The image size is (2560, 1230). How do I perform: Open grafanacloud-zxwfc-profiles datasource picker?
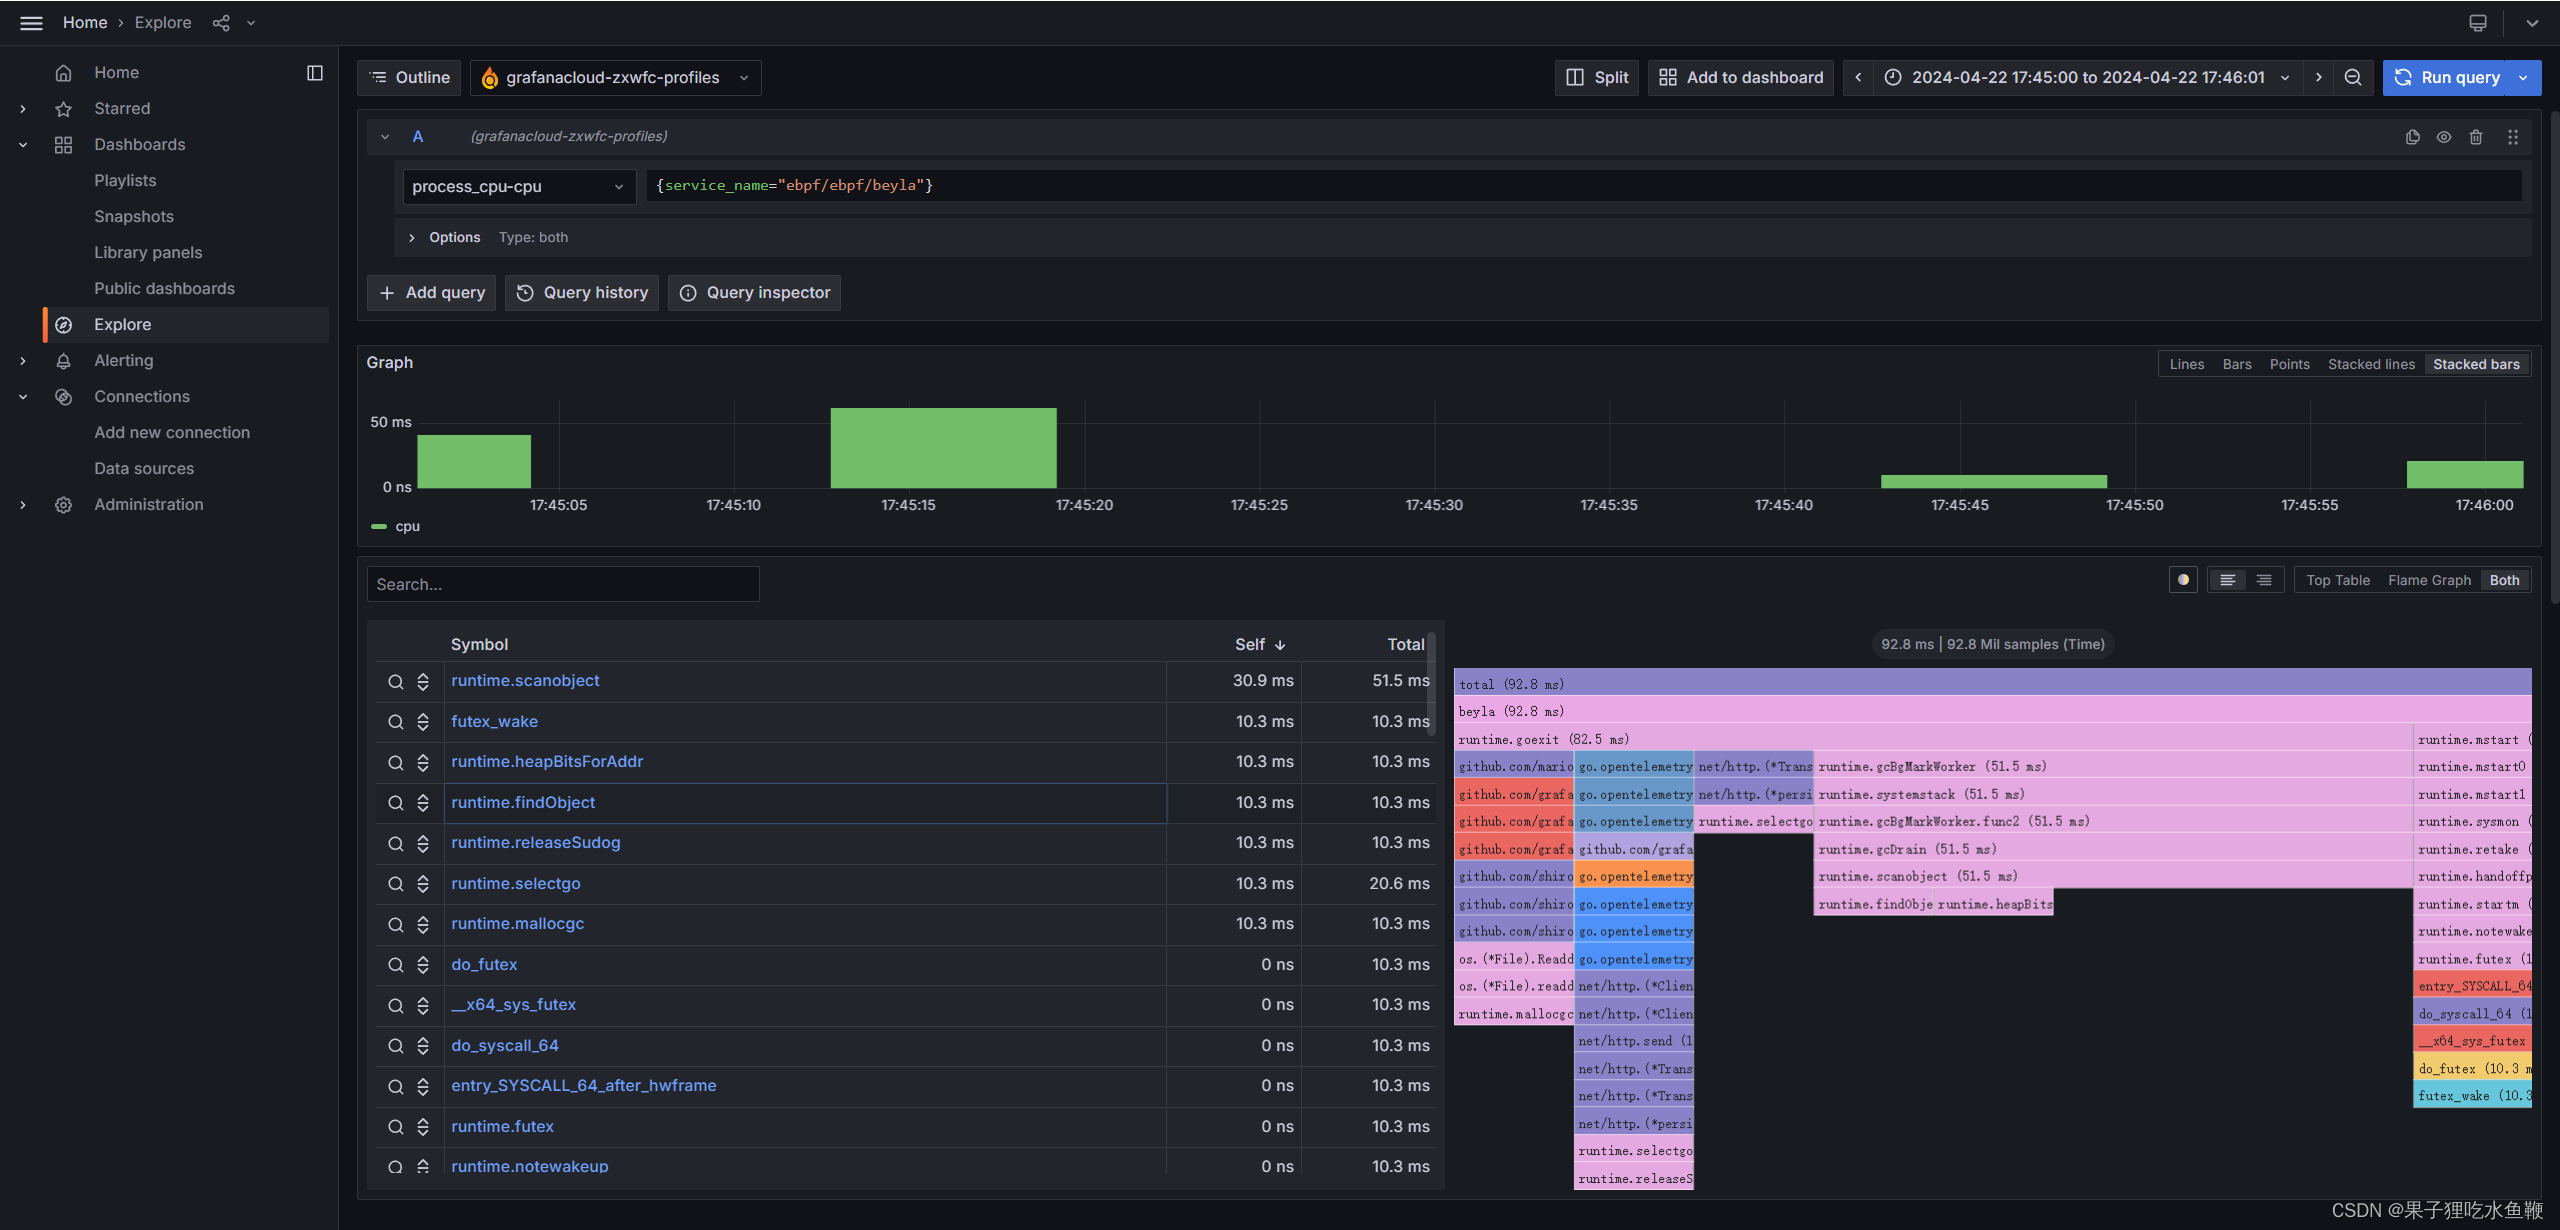(615, 77)
